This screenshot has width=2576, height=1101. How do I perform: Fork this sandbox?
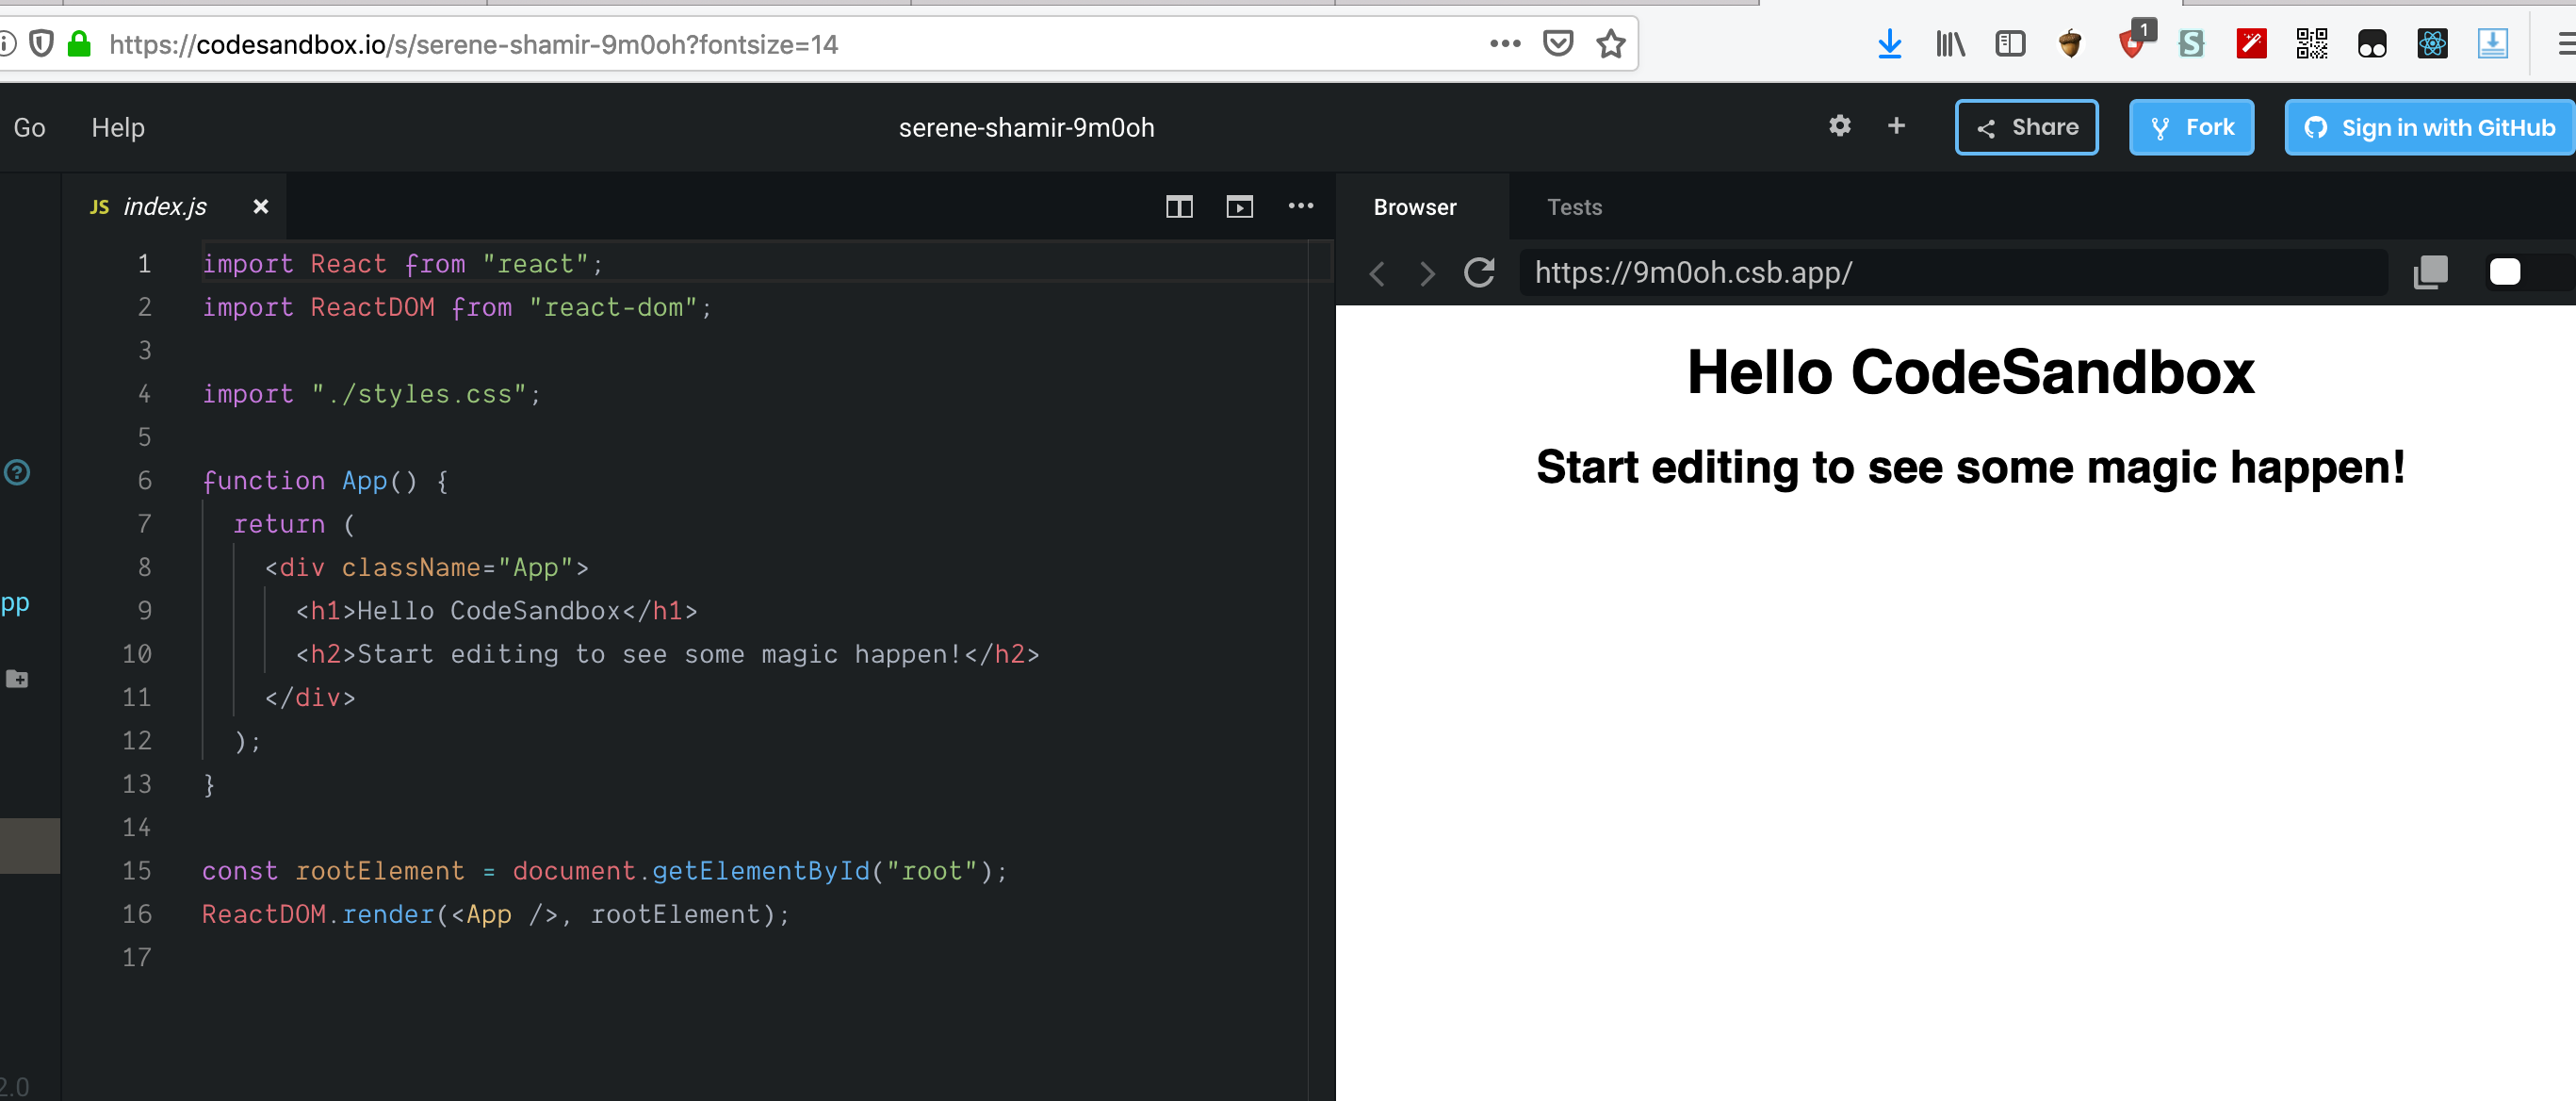point(2191,127)
